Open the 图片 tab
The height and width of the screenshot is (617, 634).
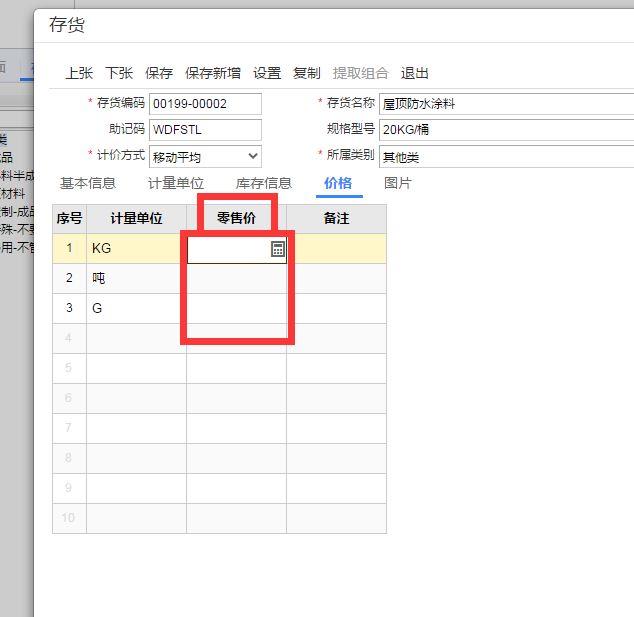(x=397, y=183)
